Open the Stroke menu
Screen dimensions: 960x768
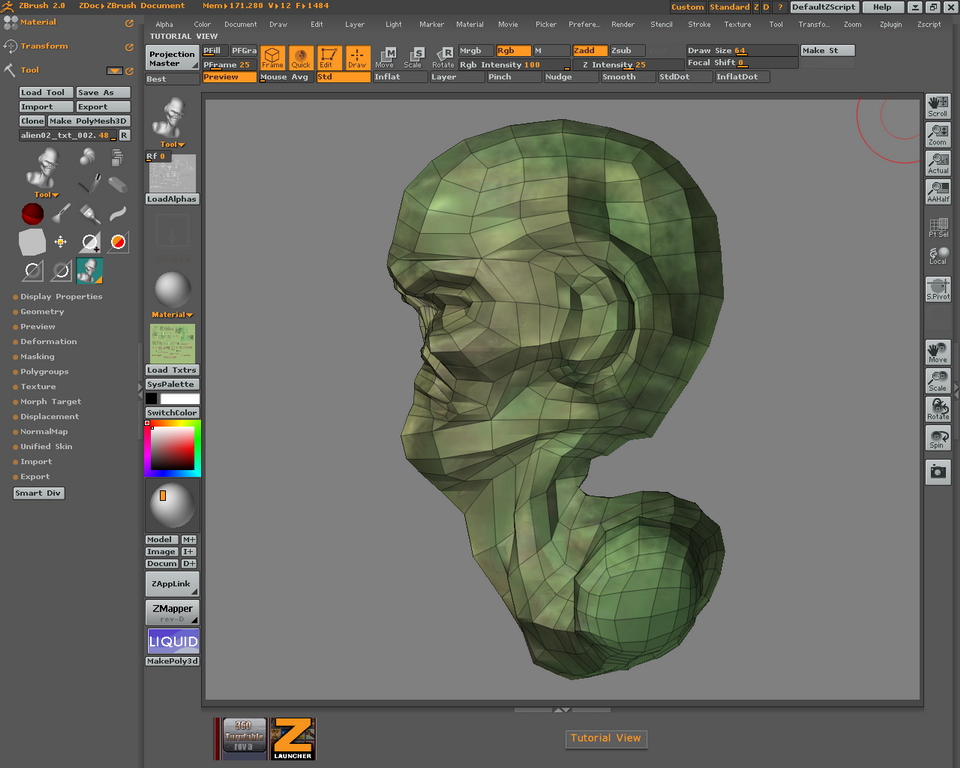[699, 24]
